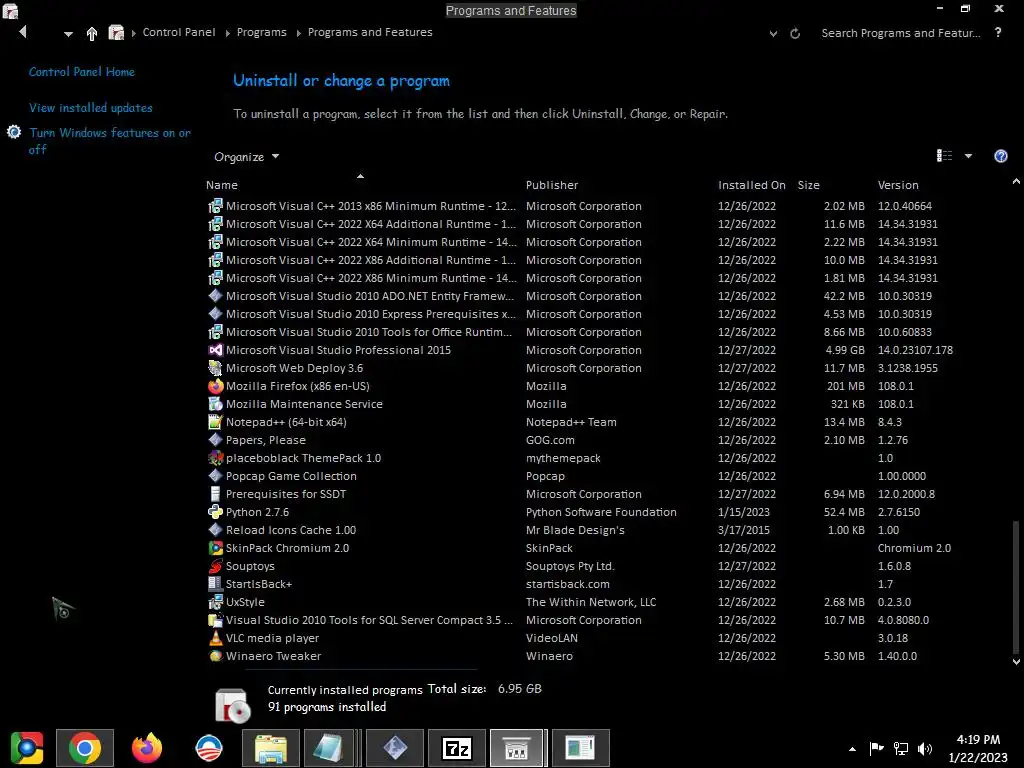The width and height of the screenshot is (1024, 768).
Task: Navigate to Programs breadcrumb
Action: tap(261, 32)
